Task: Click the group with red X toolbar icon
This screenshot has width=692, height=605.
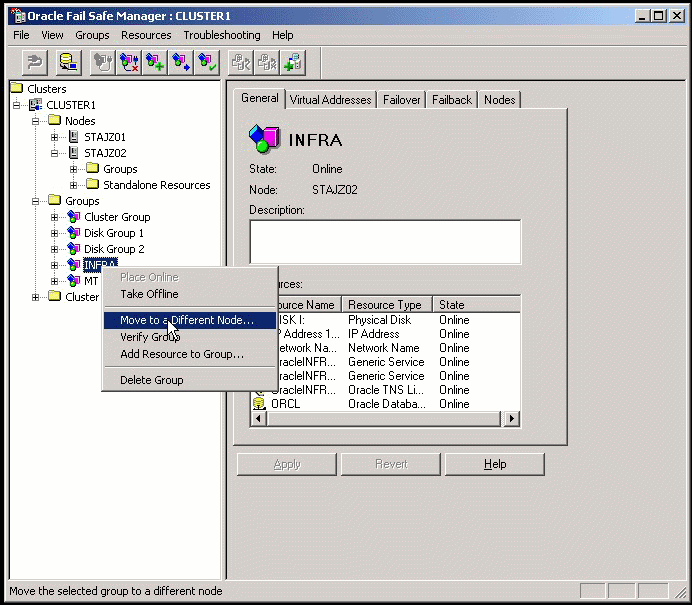Action: click(x=129, y=63)
